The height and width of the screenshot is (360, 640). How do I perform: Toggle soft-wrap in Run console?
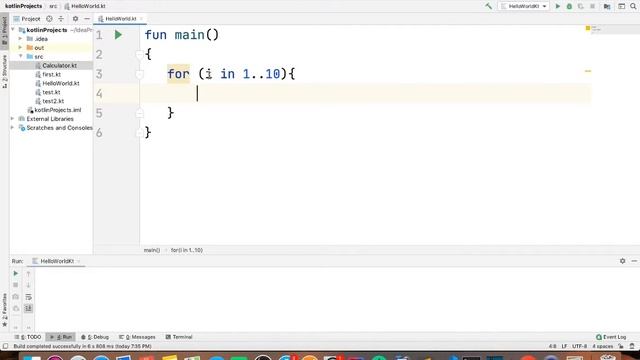[28, 297]
